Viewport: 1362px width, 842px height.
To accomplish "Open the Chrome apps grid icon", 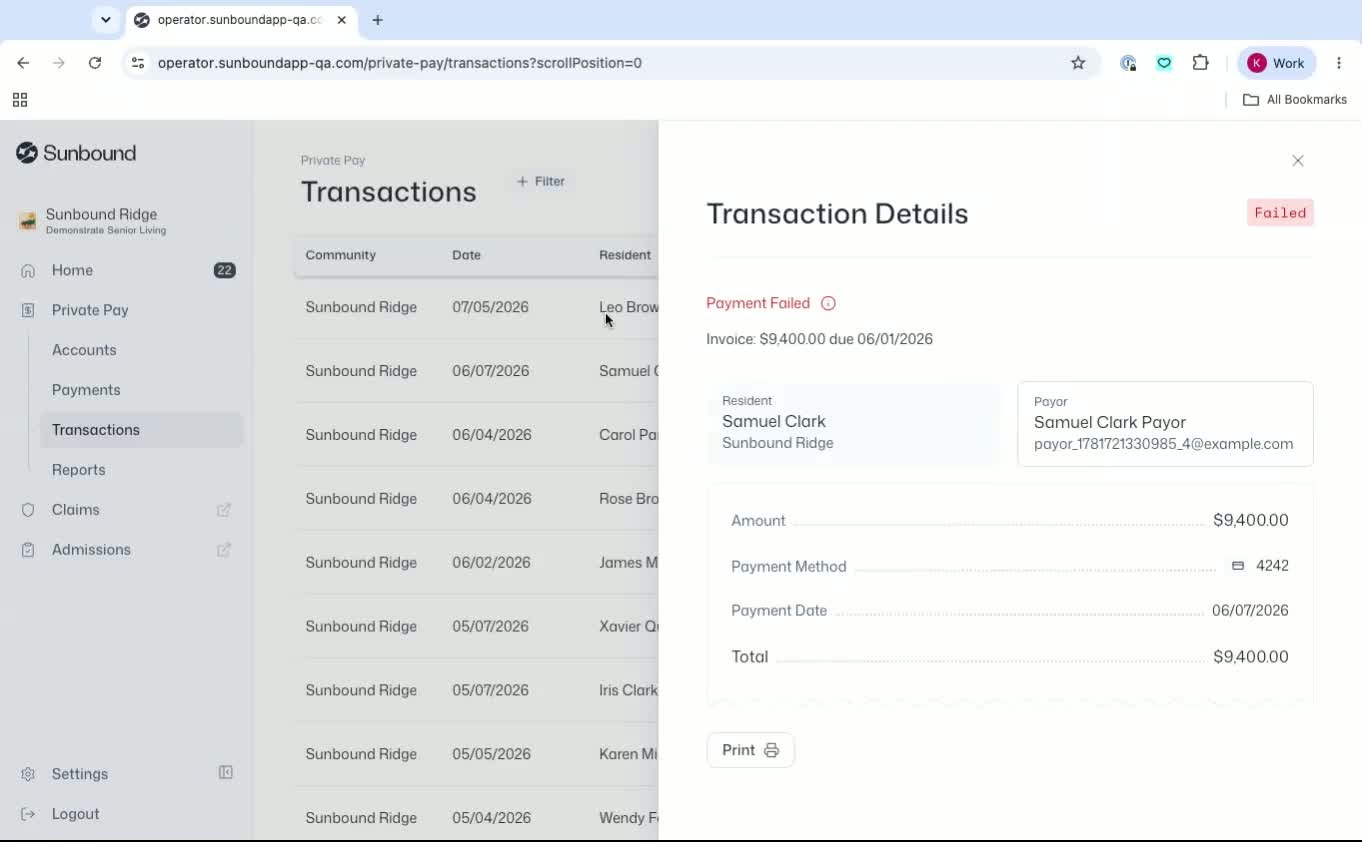I will coord(20,100).
